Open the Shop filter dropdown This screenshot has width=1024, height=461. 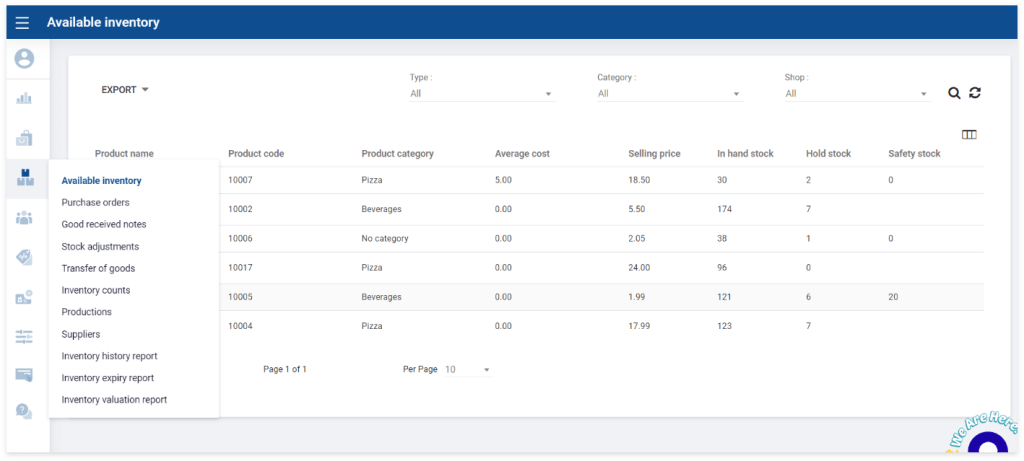pyautogui.click(x=857, y=94)
